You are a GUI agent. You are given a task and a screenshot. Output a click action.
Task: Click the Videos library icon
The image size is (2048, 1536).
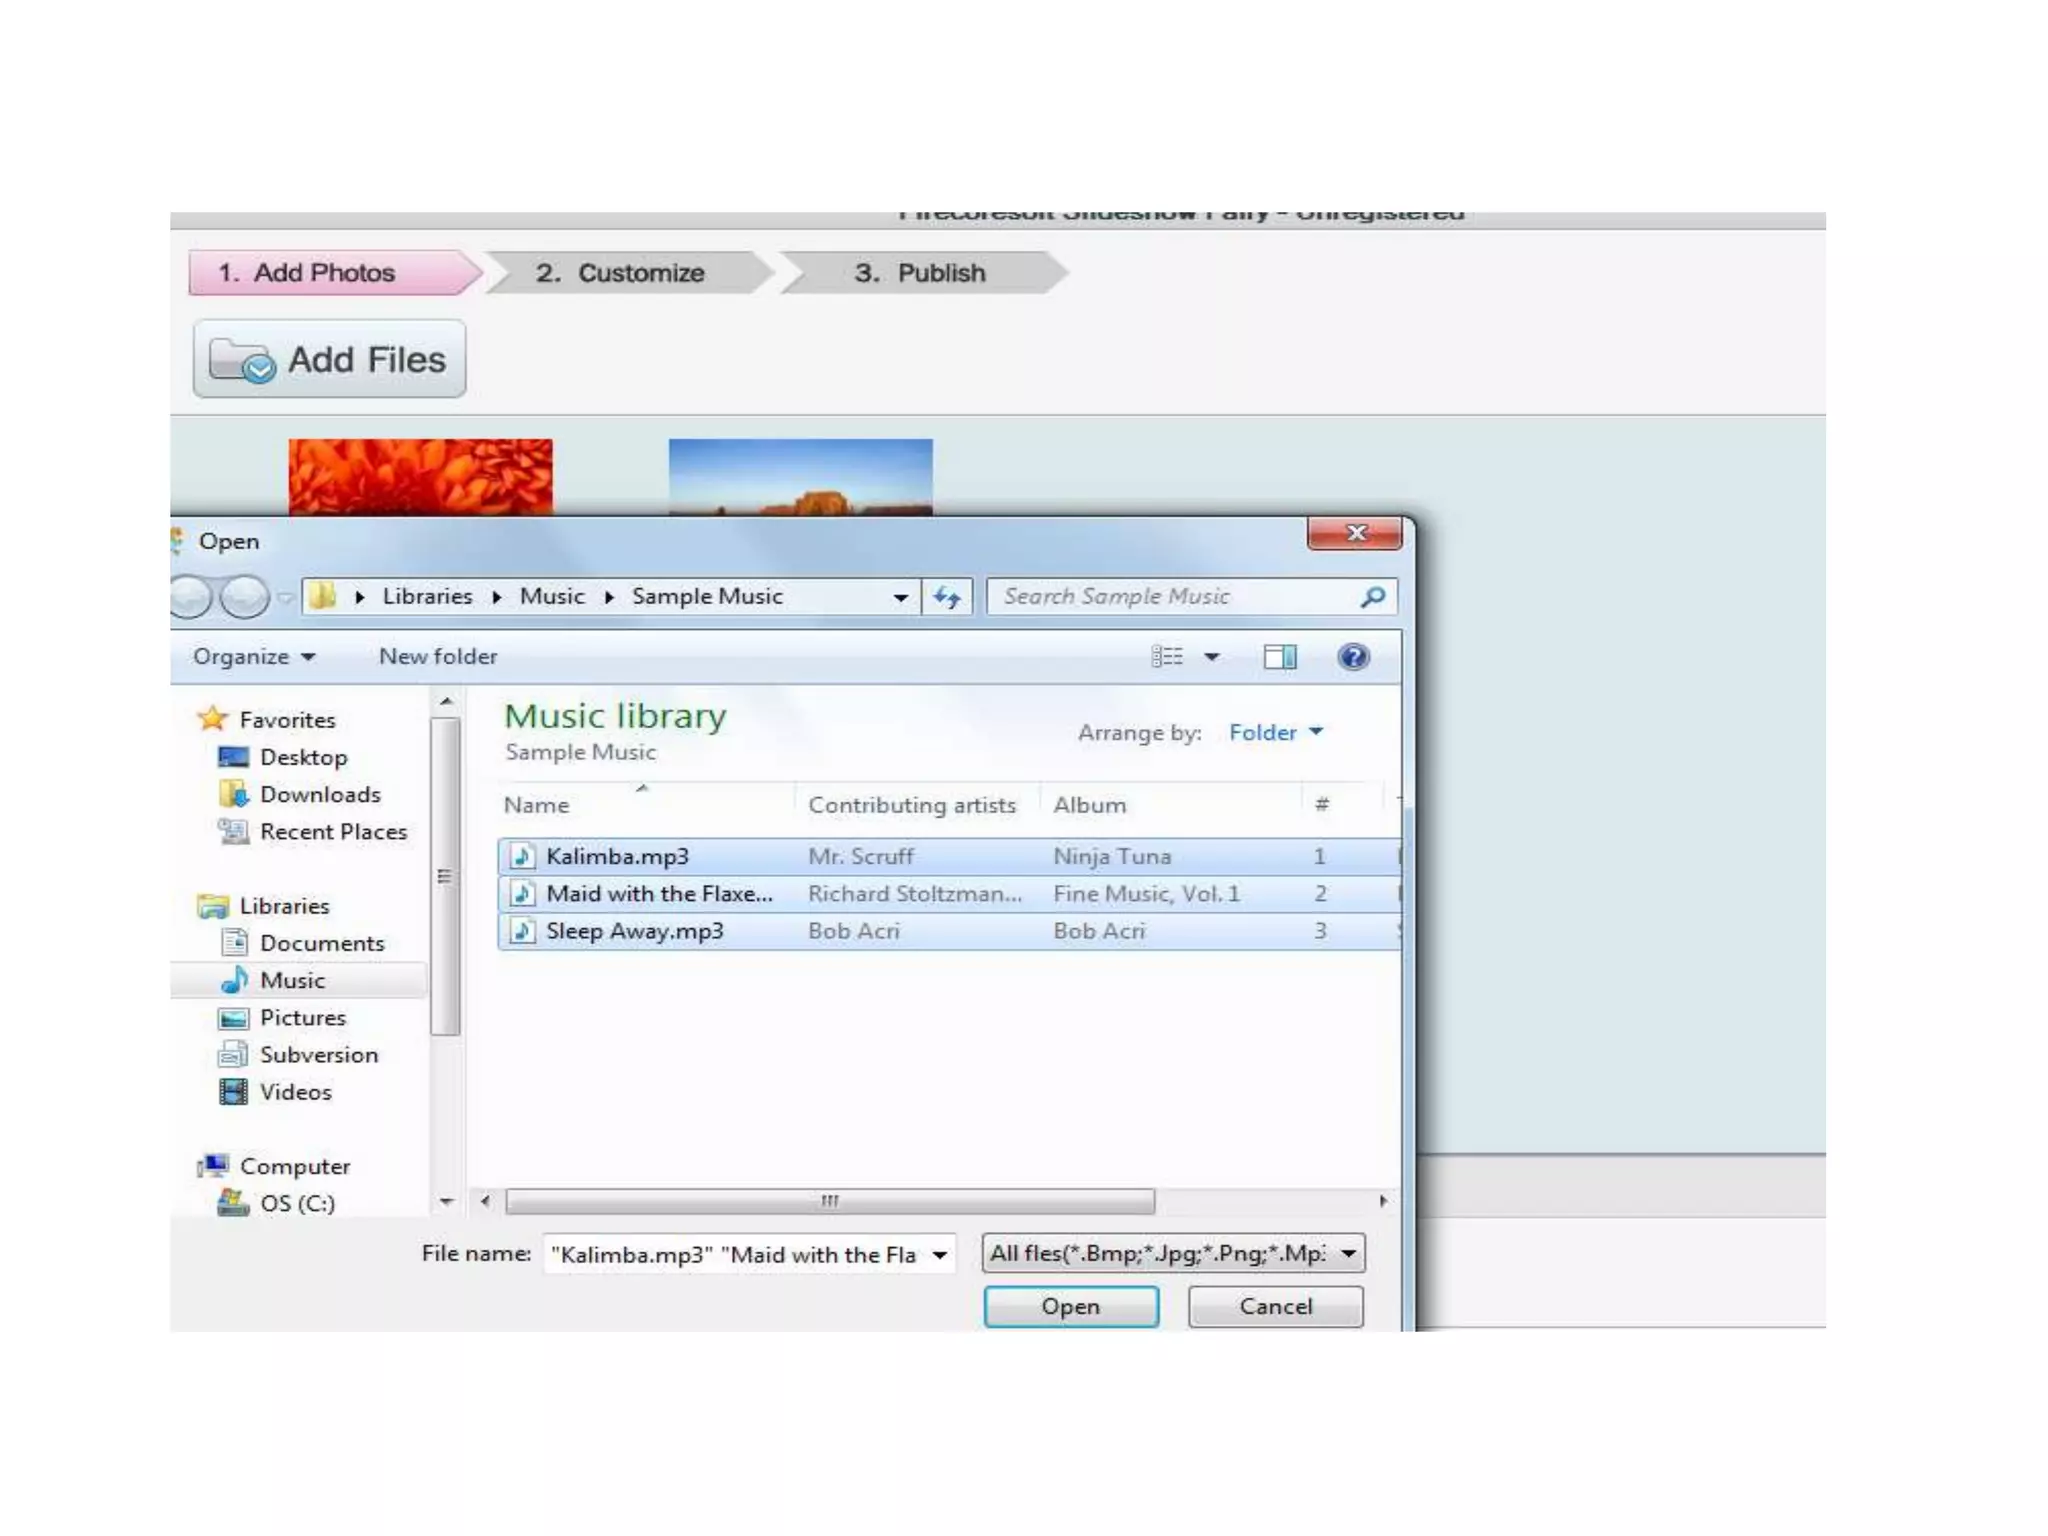tap(233, 1092)
